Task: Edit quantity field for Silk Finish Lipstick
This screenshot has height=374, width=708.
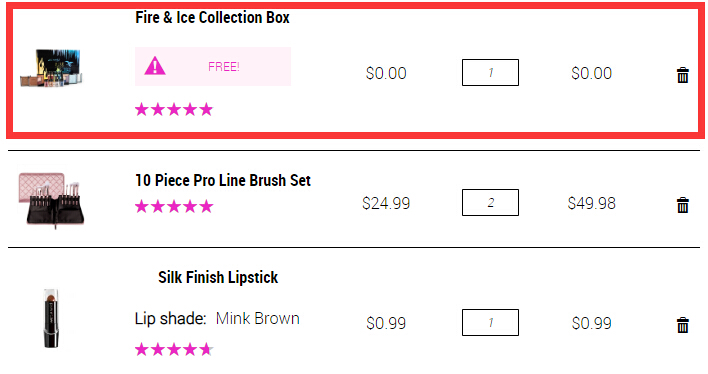Action: pos(490,323)
